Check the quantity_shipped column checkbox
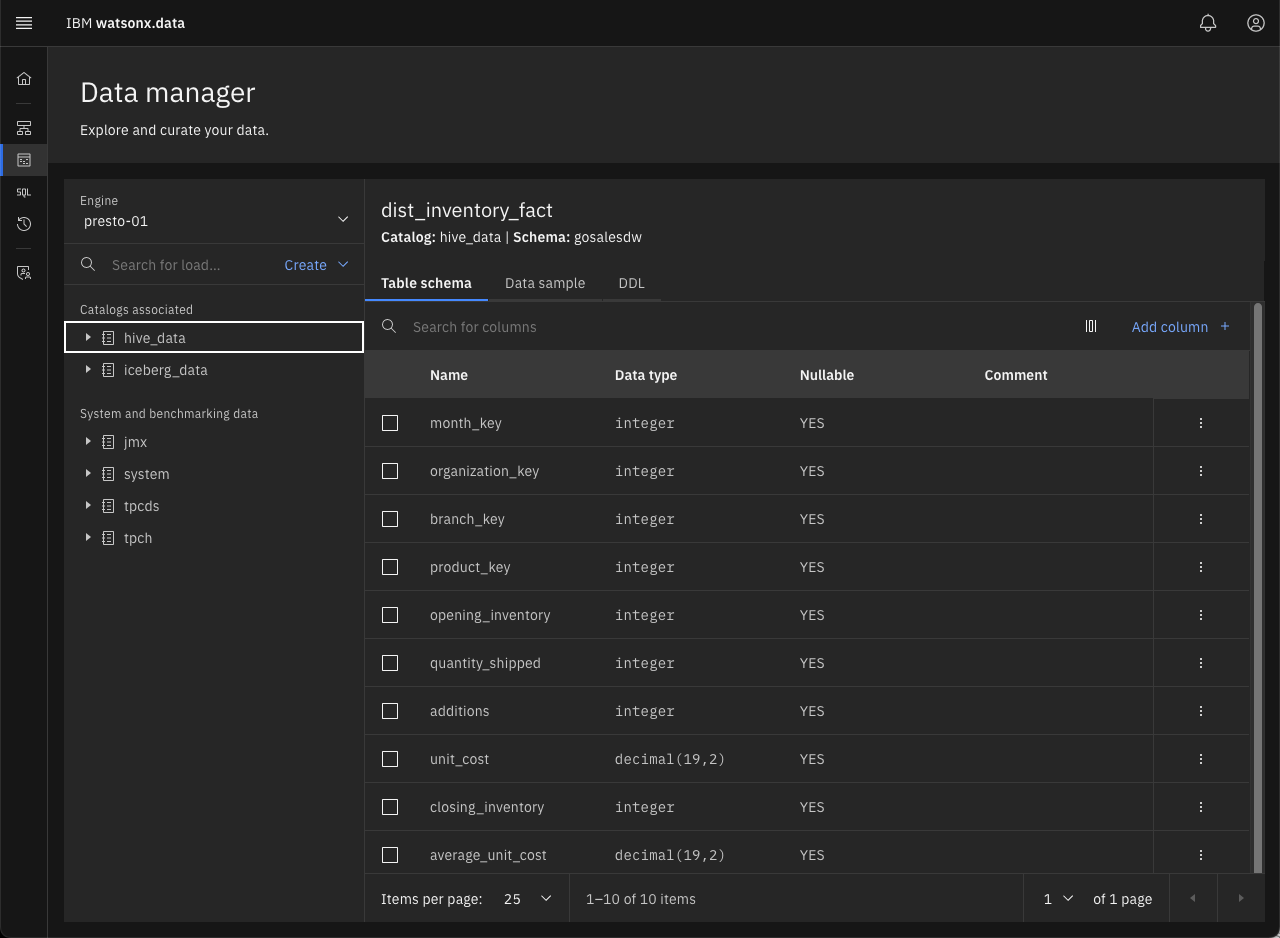Screen dimensions: 1280x938 pyautogui.click(x=390, y=663)
